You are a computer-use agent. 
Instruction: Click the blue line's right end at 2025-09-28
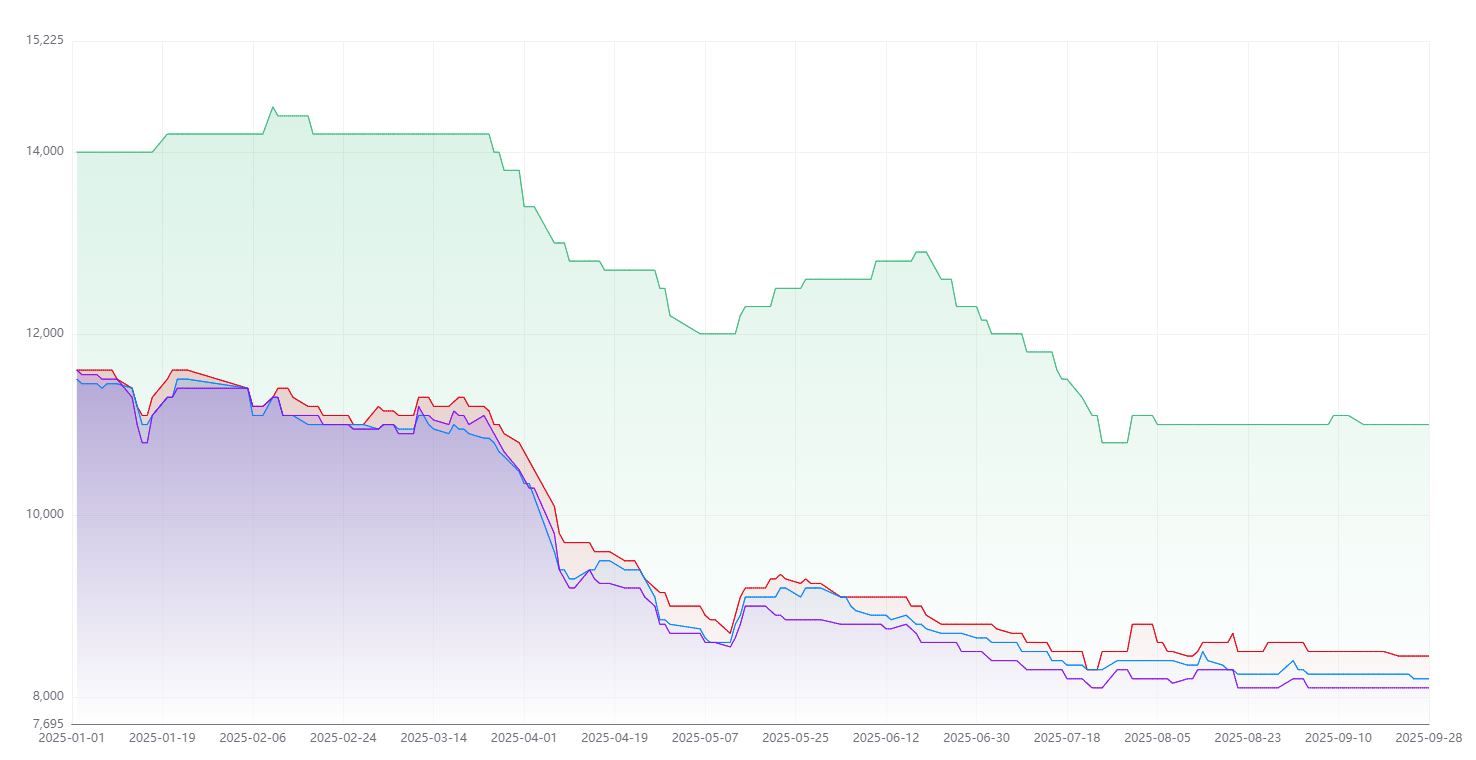pyautogui.click(x=1428, y=679)
